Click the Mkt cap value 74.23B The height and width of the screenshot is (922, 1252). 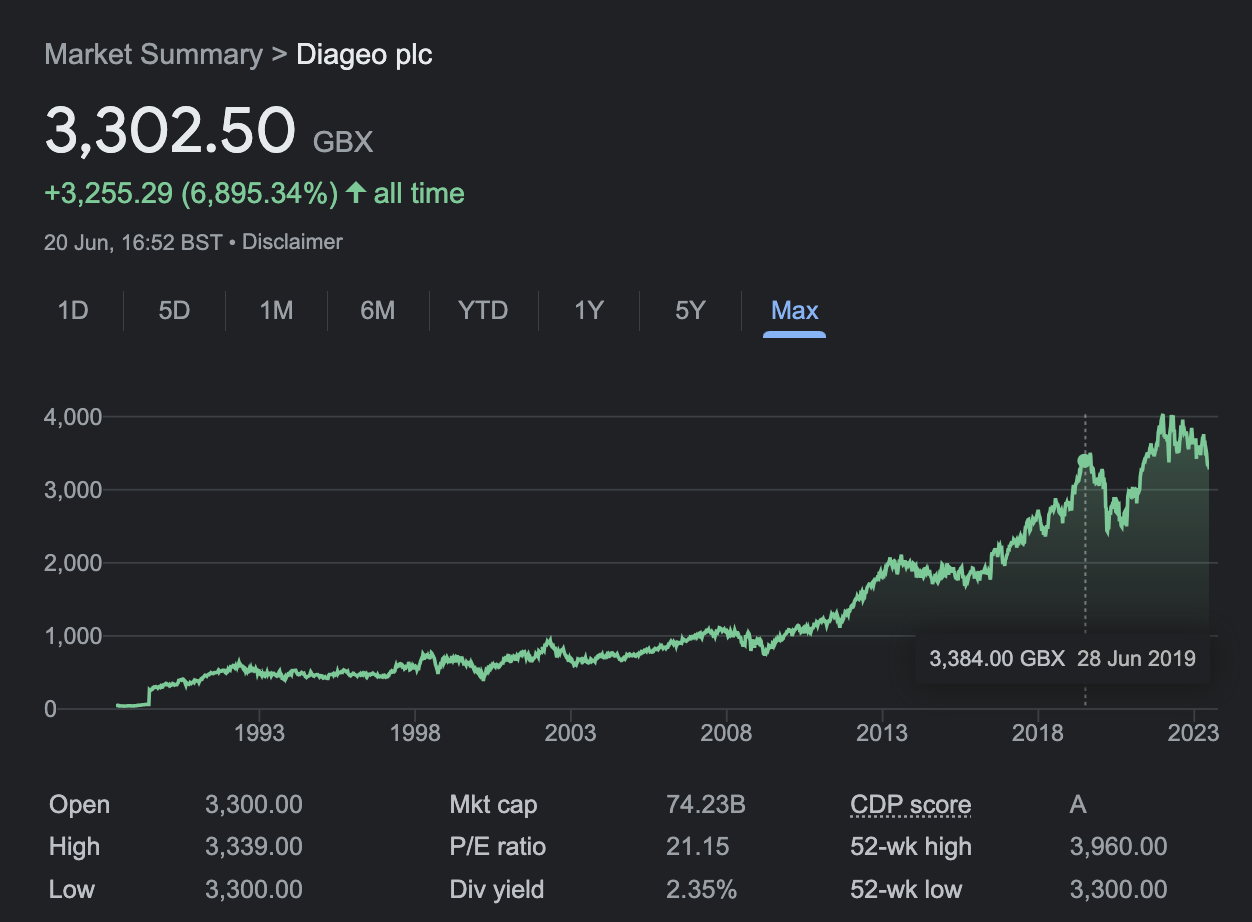tap(706, 805)
